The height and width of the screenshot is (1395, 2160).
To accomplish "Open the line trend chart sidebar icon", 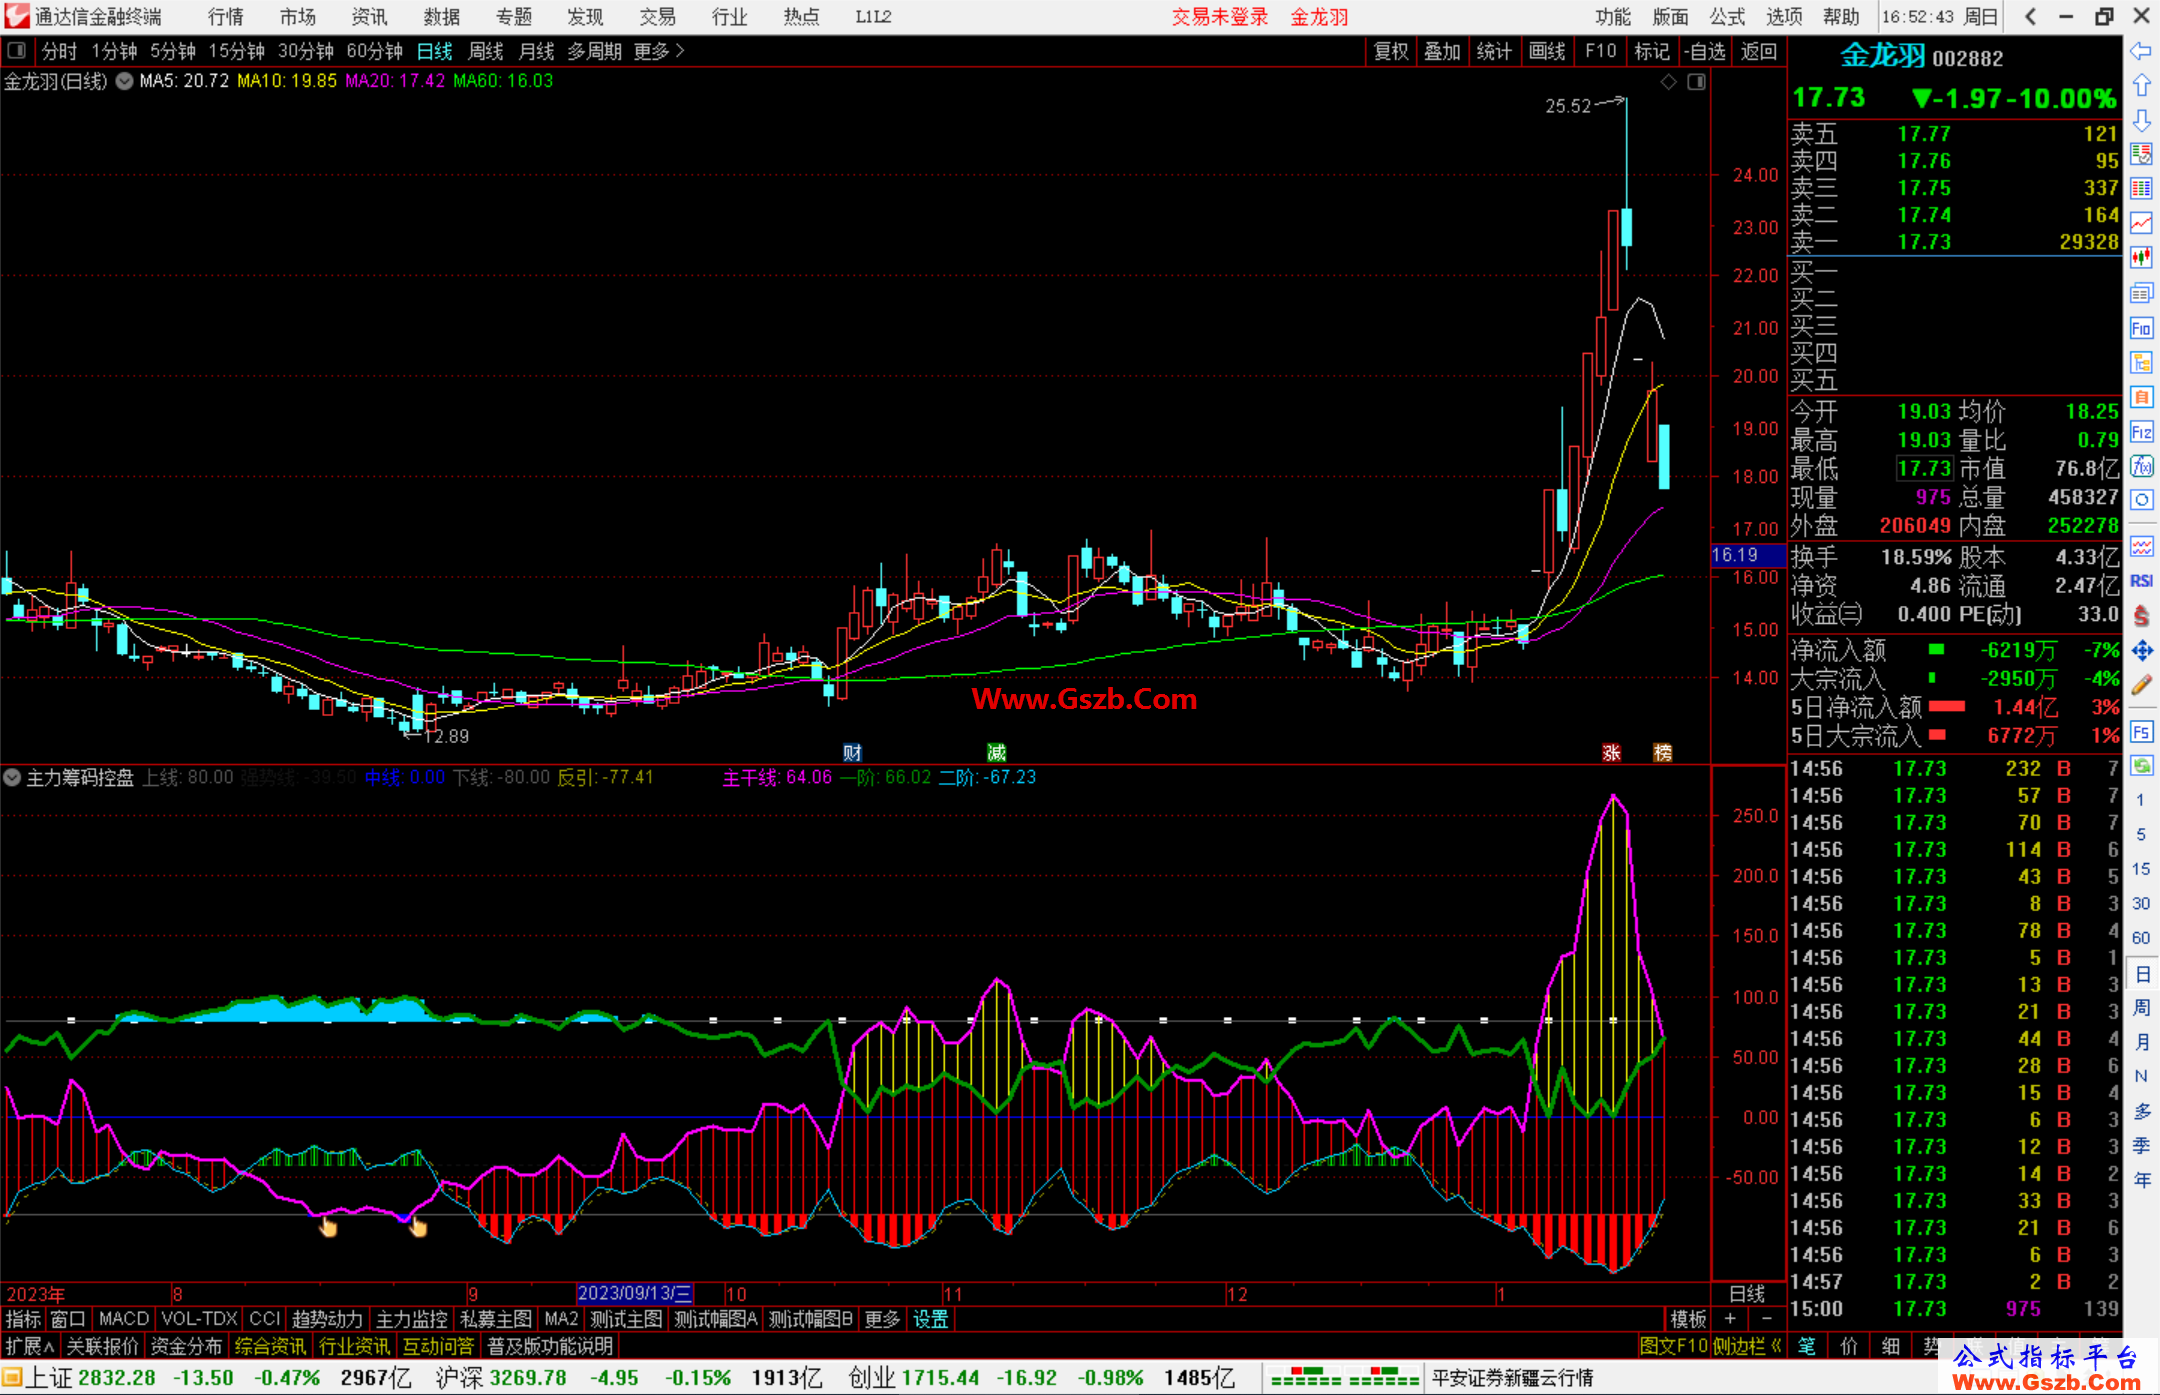I will click(2141, 222).
